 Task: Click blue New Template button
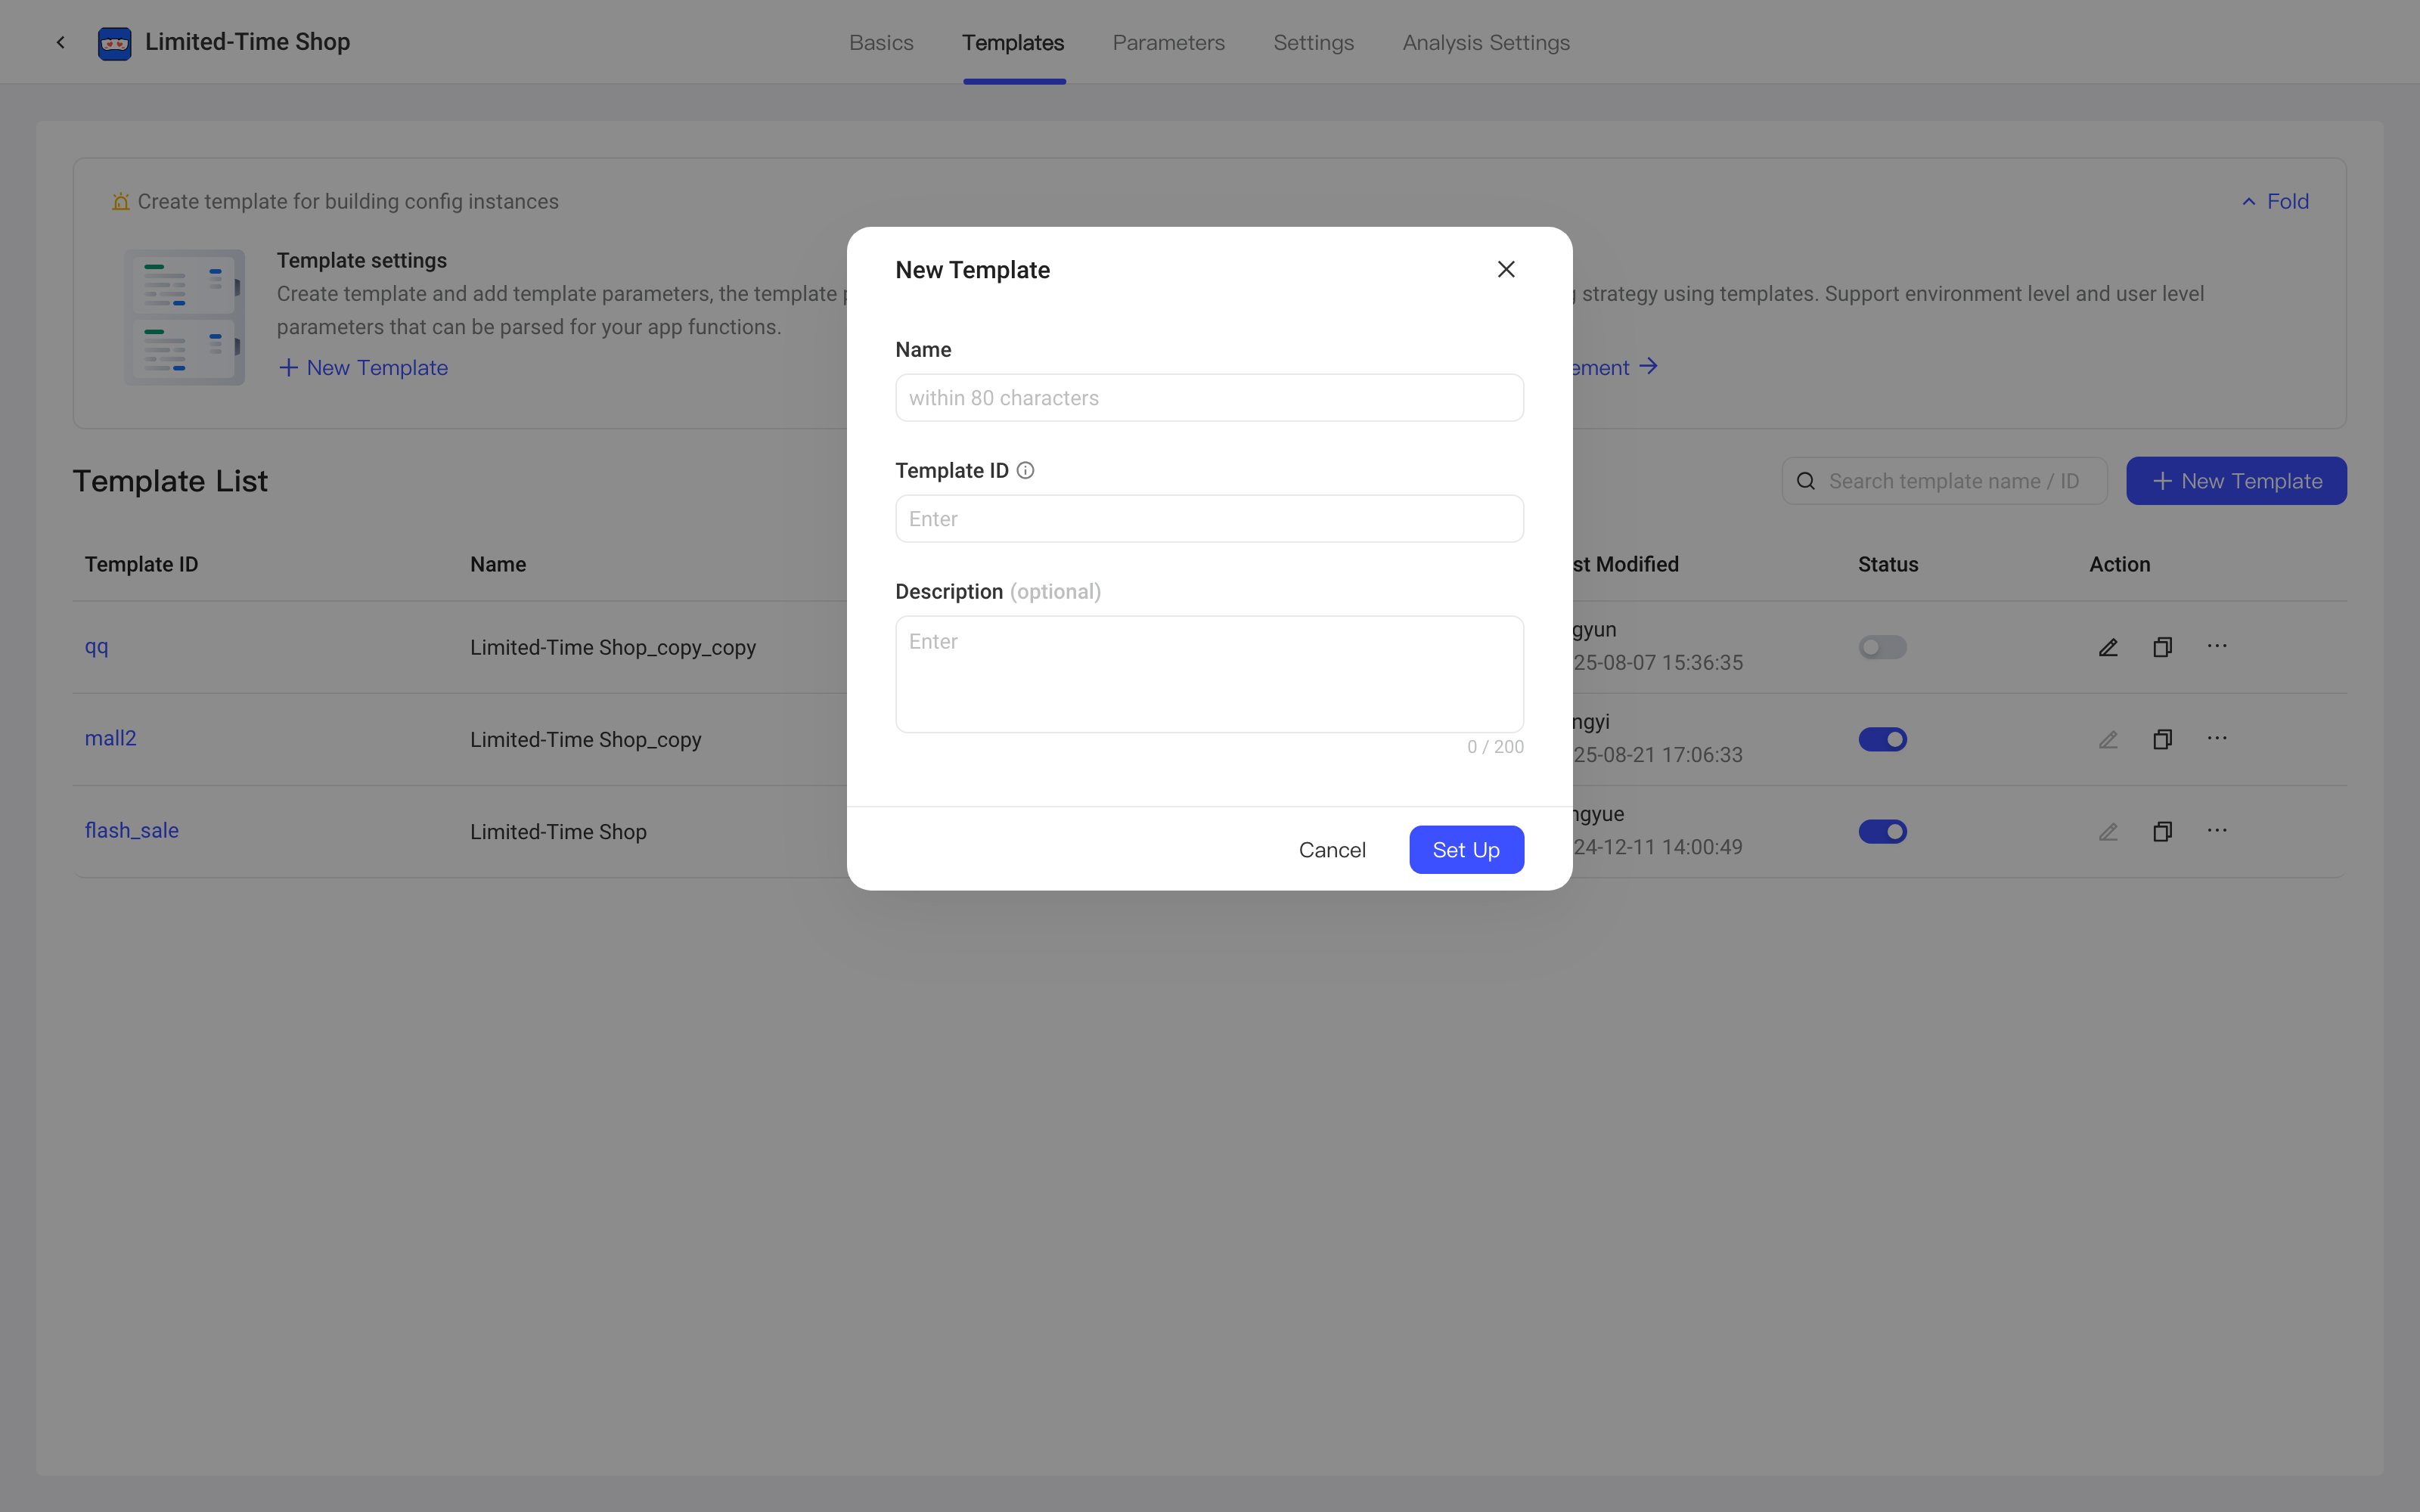click(x=2236, y=481)
